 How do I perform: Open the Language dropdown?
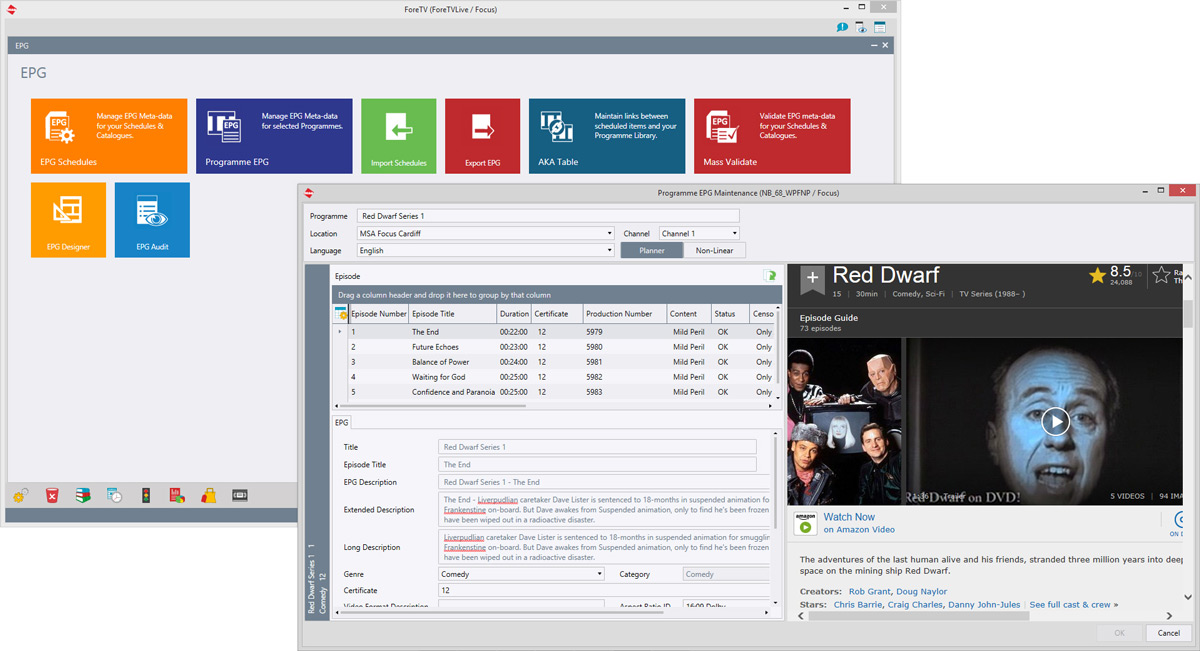tap(609, 251)
